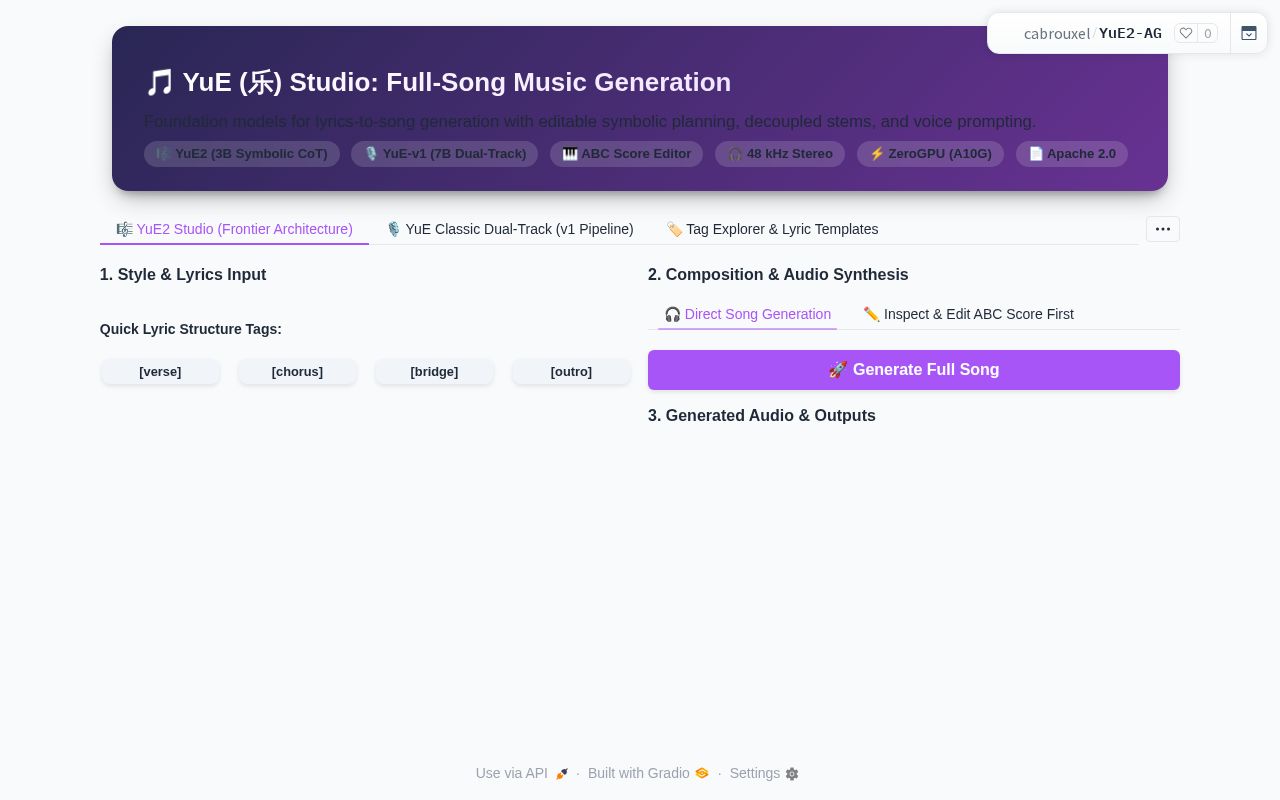Open the cabrouxel profile link
1280x800 pixels.
click(1057, 34)
